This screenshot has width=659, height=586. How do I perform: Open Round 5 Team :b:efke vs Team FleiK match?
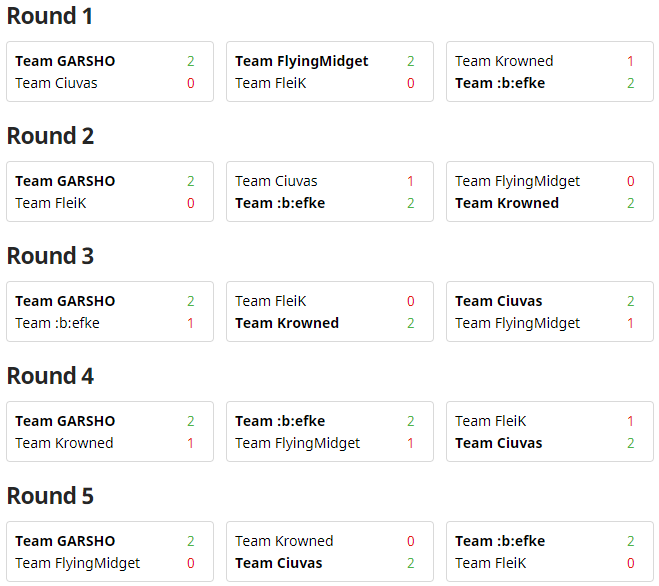tap(550, 552)
